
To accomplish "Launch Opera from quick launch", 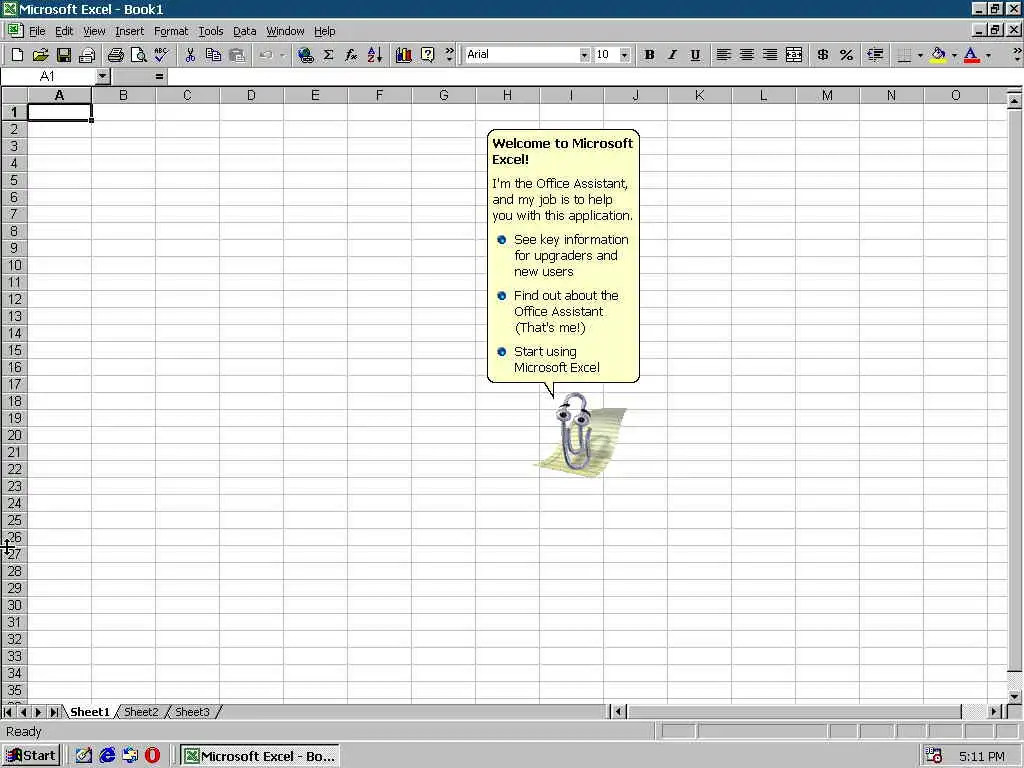I will [x=152, y=756].
